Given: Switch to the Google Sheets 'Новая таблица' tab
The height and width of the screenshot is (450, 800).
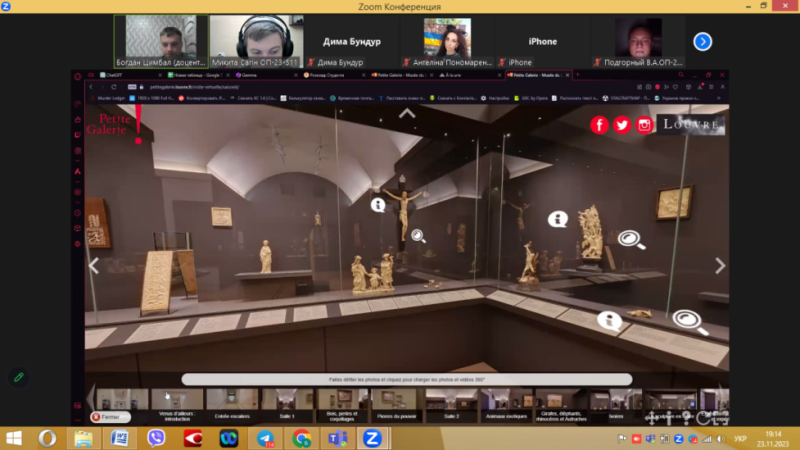Looking at the screenshot, I should 196,75.
